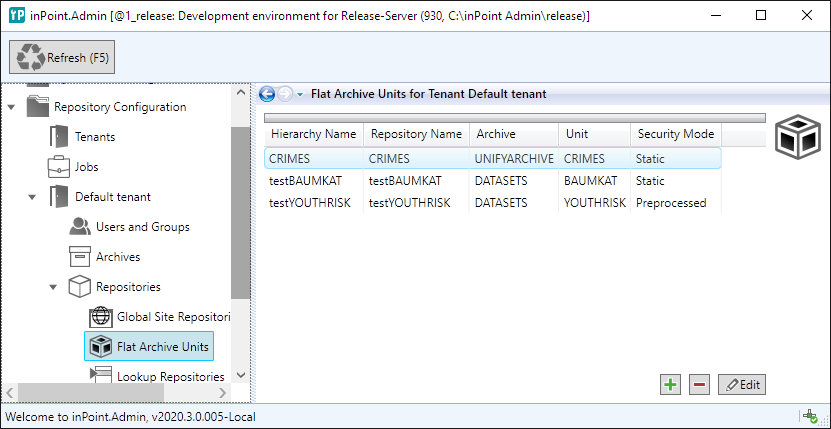Remove the unit with the red minus
The image size is (831, 429).
700,384
